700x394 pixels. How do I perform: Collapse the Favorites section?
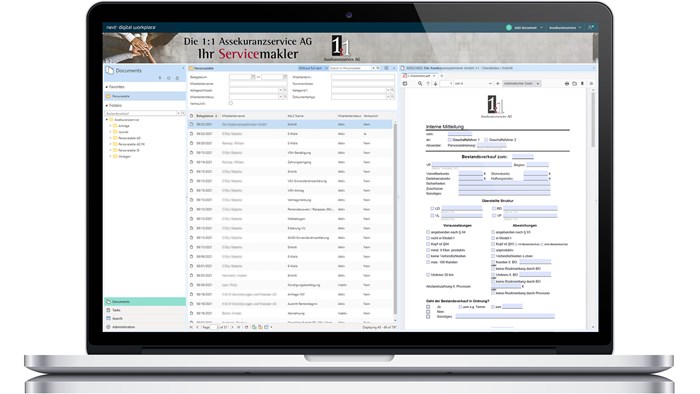point(107,87)
